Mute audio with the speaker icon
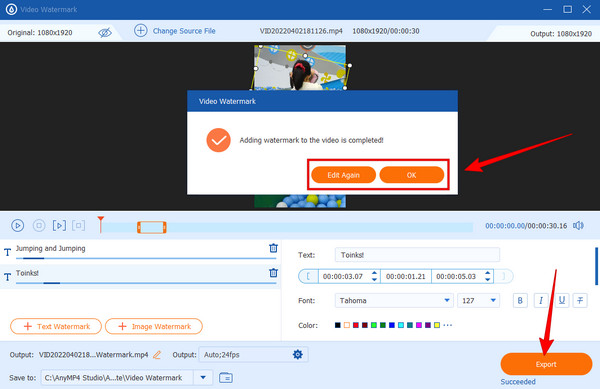Screen dimensions: 600x389 coord(578,226)
